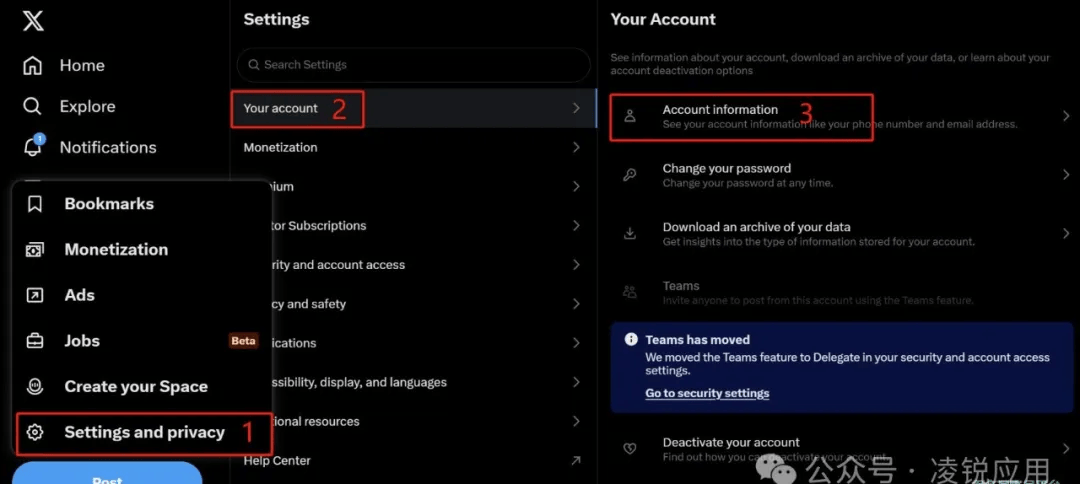Expand the Your account chevron
1080x484 pixels.
pyautogui.click(x=576, y=108)
